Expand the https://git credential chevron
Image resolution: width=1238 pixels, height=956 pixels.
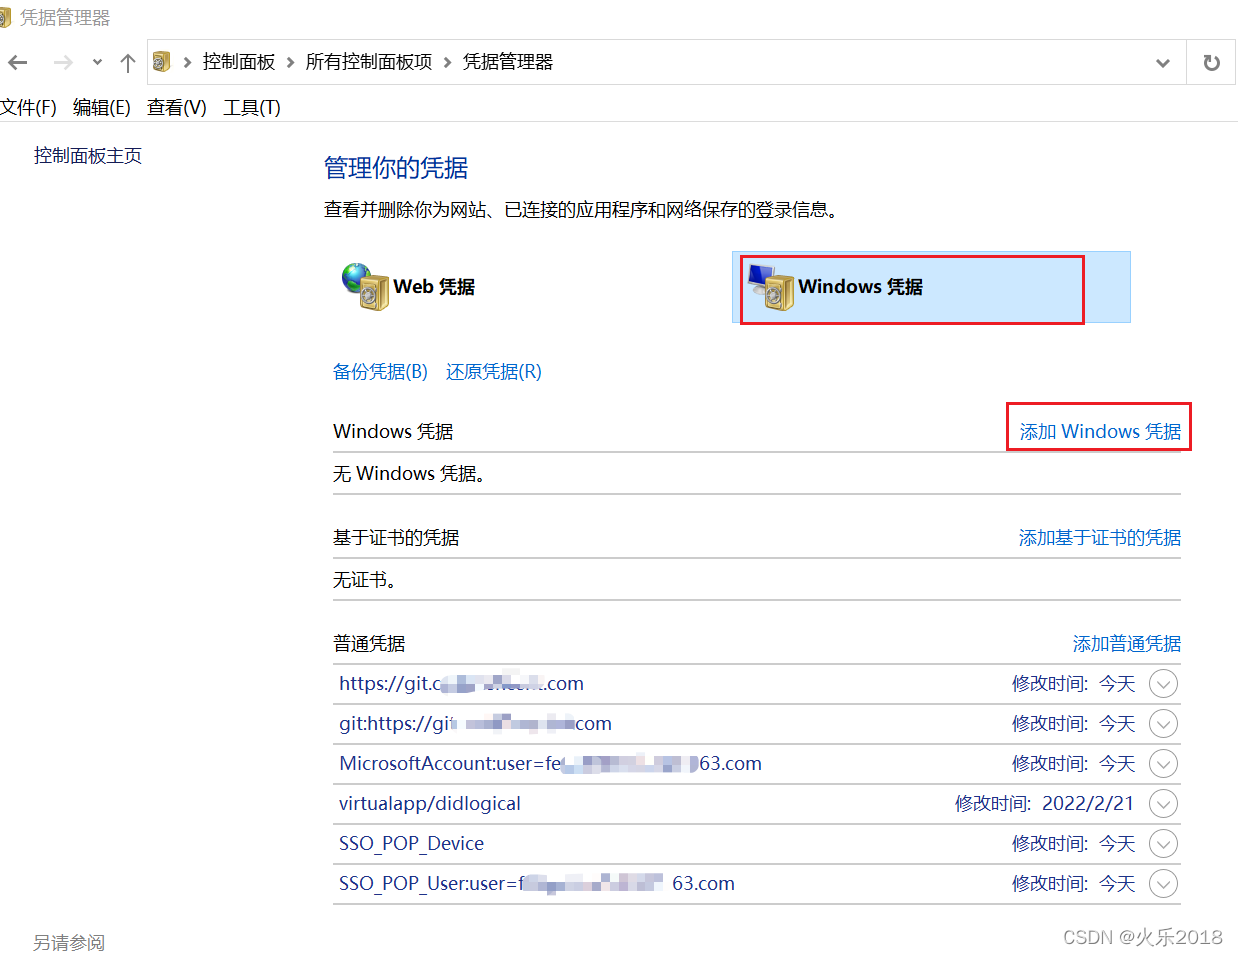1163,684
